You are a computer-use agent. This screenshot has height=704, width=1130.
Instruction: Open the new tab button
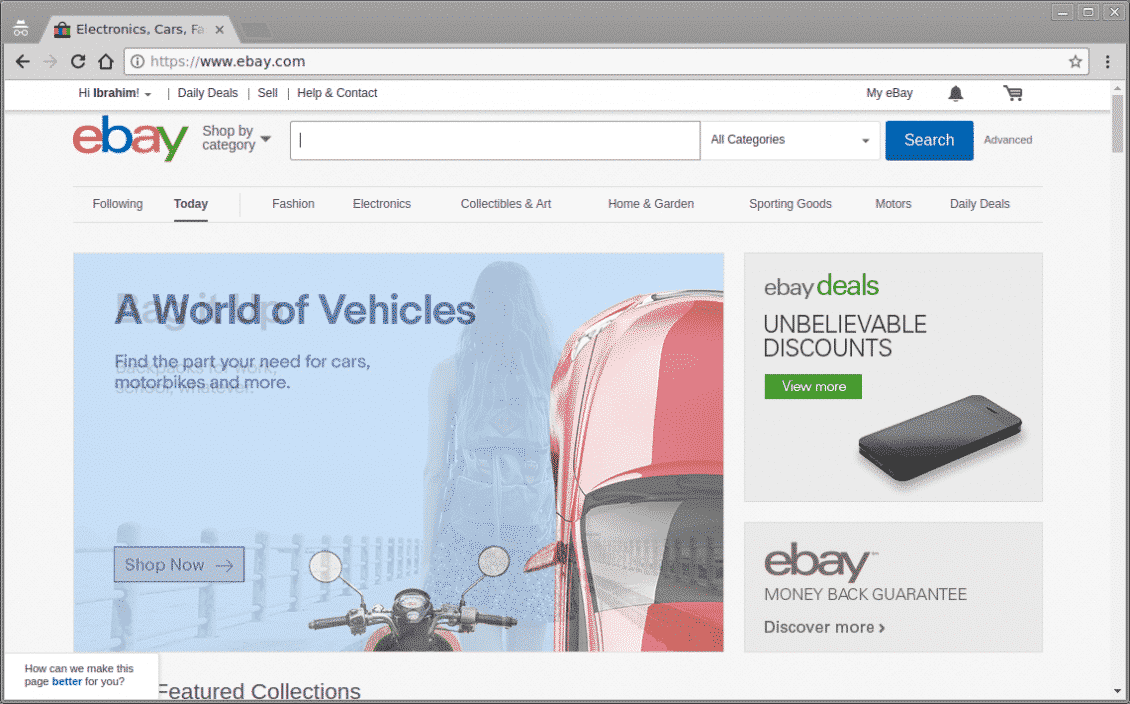pyautogui.click(x=257, y=30)
